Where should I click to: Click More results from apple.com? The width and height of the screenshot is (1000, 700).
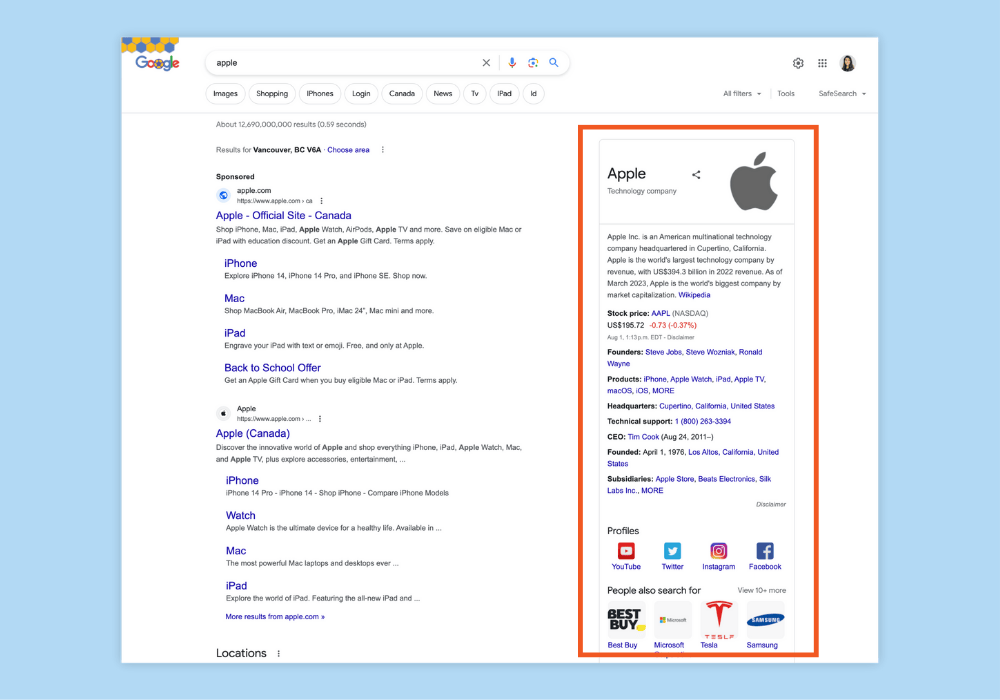pos(275,617)
